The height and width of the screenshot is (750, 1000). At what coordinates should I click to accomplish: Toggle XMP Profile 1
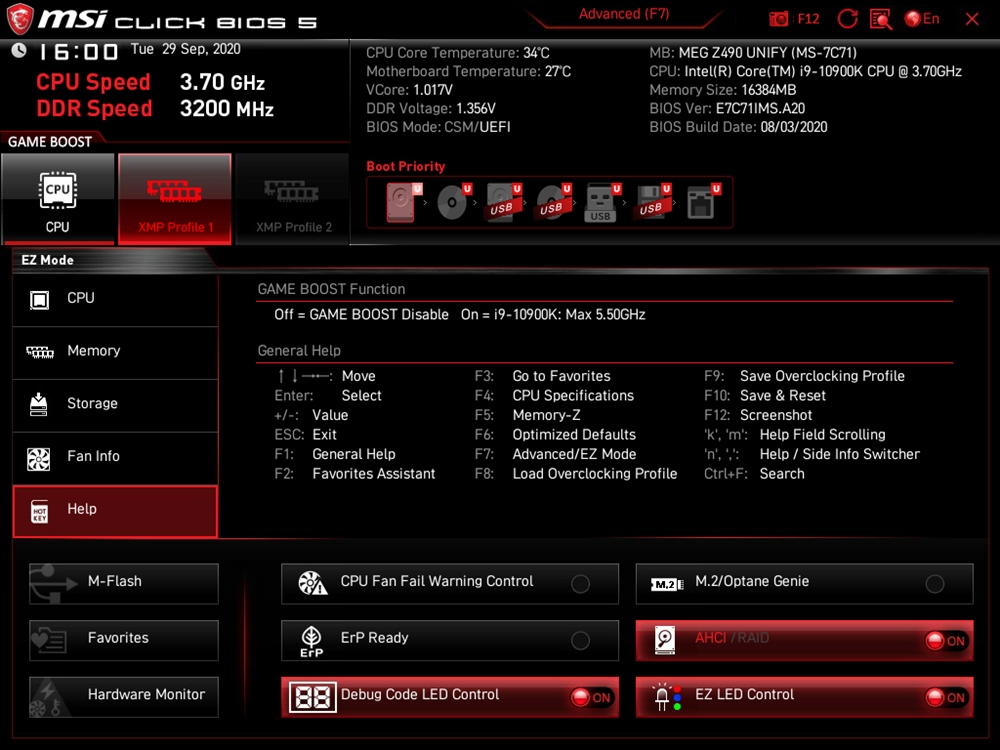point(175,198)
